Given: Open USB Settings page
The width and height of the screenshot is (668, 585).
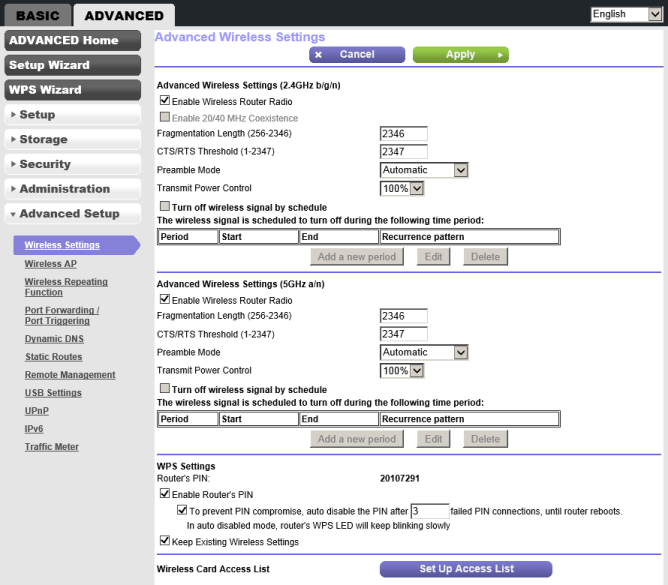Looking at the screenshot, I should pyautogui.click(x=53, y=392).
